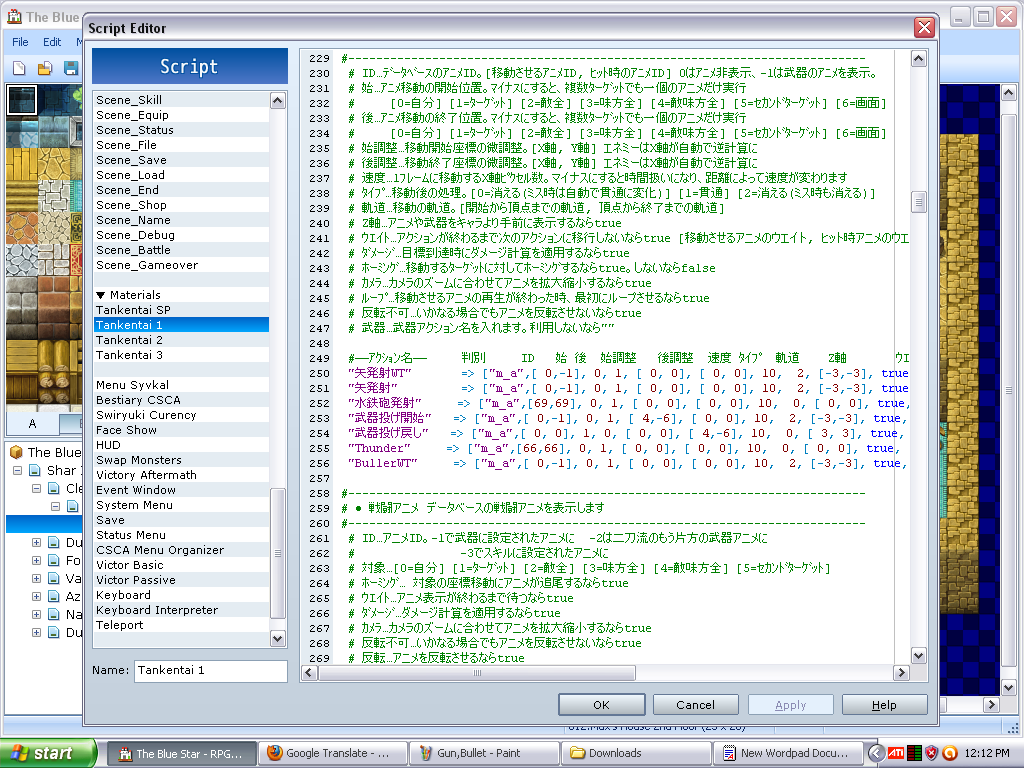1024x768 pixels.
Task: Open the Edit menu
Action: pos(52,43)
